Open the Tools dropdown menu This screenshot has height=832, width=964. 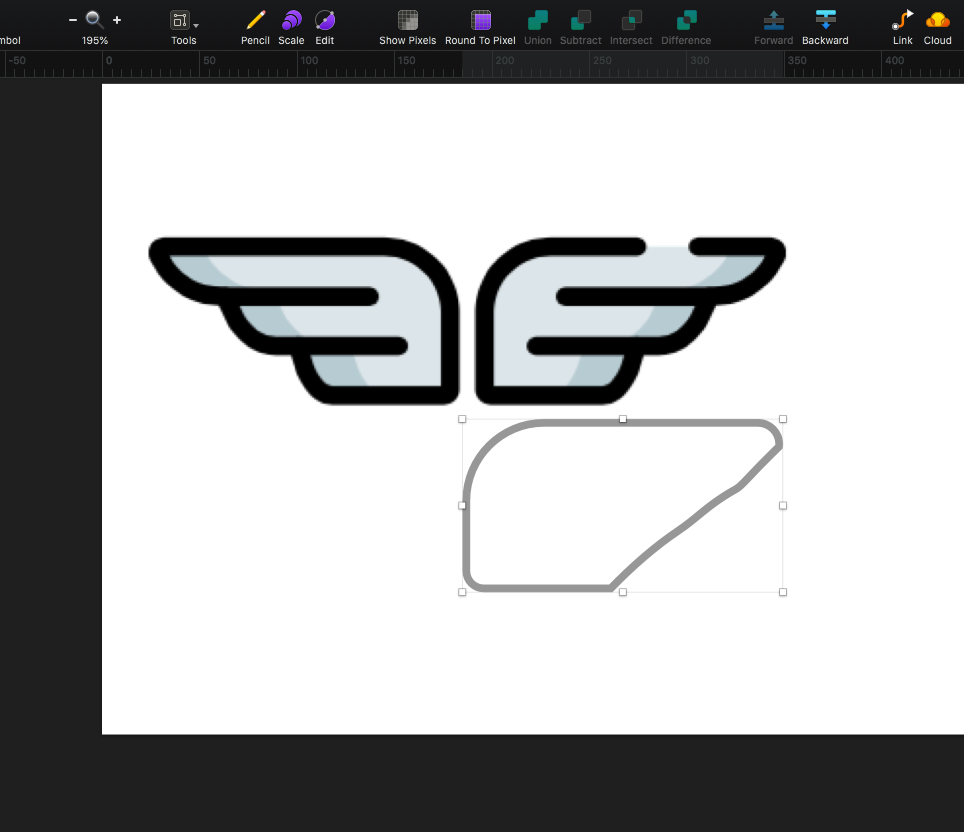[184, 21]
